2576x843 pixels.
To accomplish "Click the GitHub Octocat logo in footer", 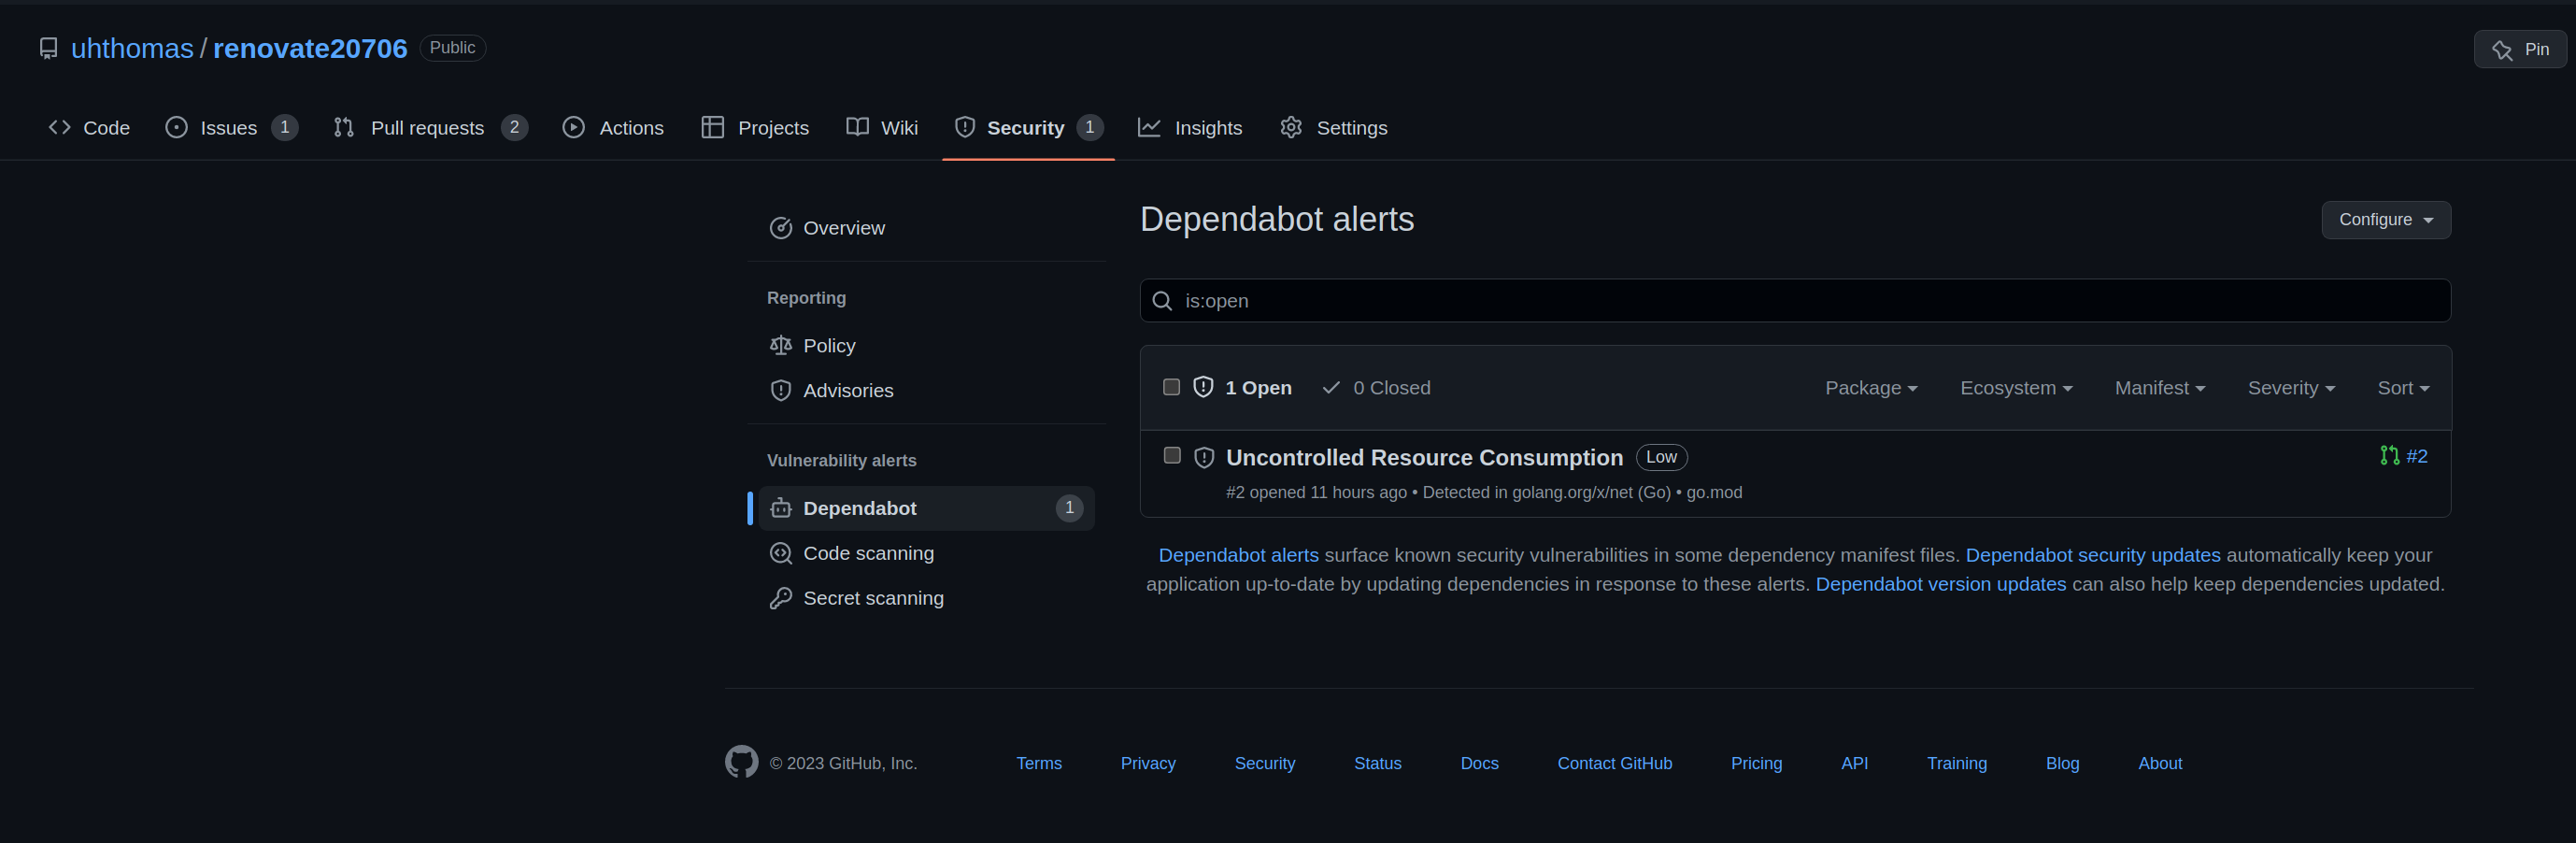I will tap(741, 762).
